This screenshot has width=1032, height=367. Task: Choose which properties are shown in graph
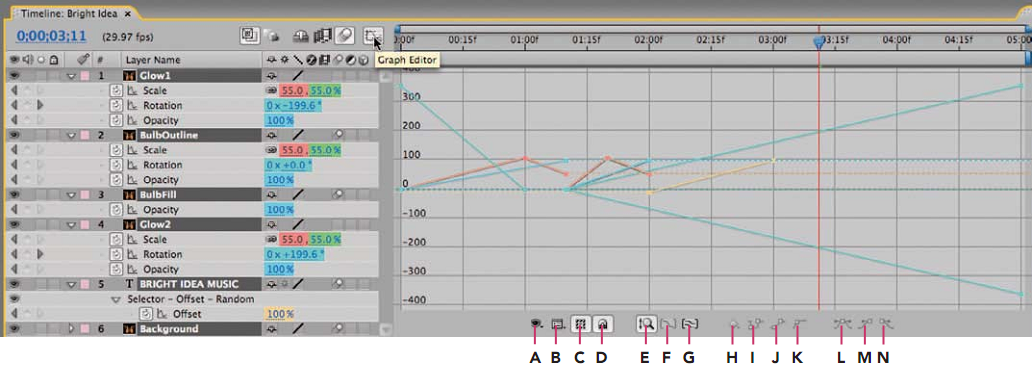point(537,324)
